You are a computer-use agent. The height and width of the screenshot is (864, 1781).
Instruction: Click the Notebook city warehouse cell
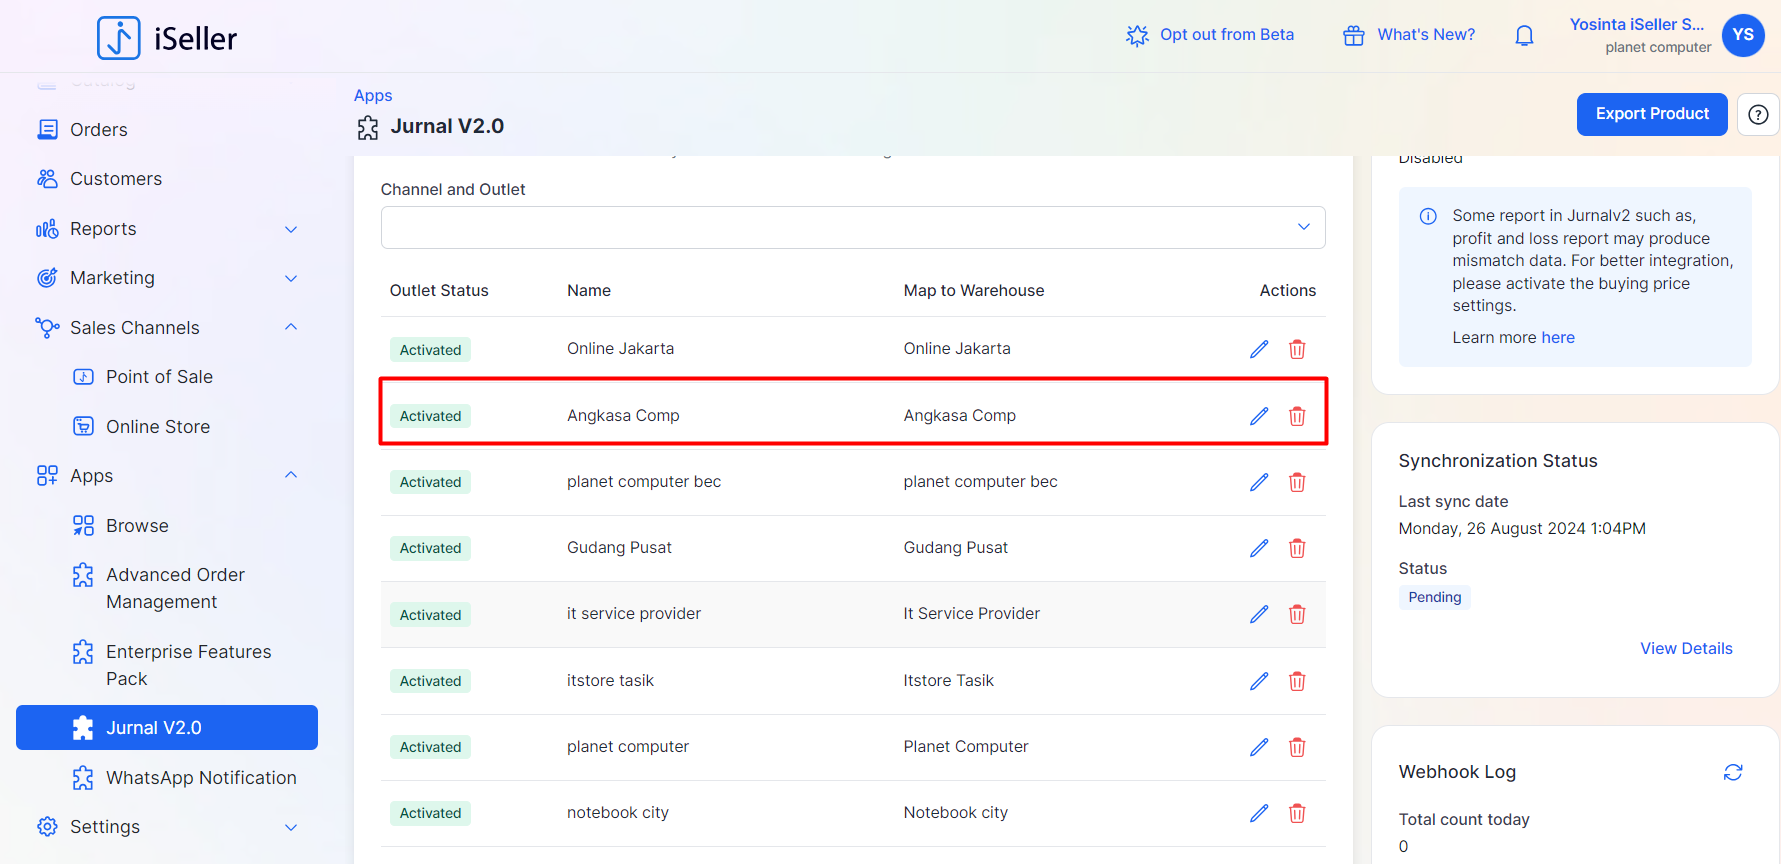(955, 813)
